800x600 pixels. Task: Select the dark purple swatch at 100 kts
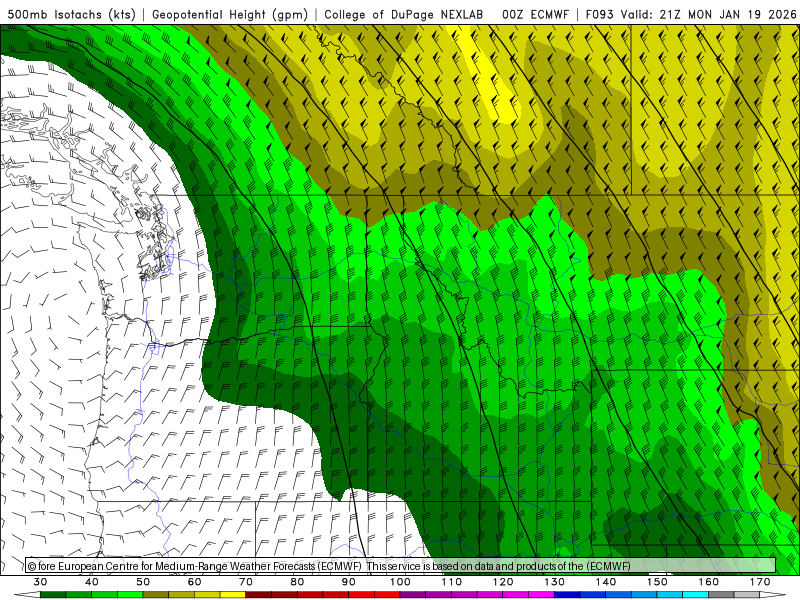pyautogui.click(x=413, y=595)
